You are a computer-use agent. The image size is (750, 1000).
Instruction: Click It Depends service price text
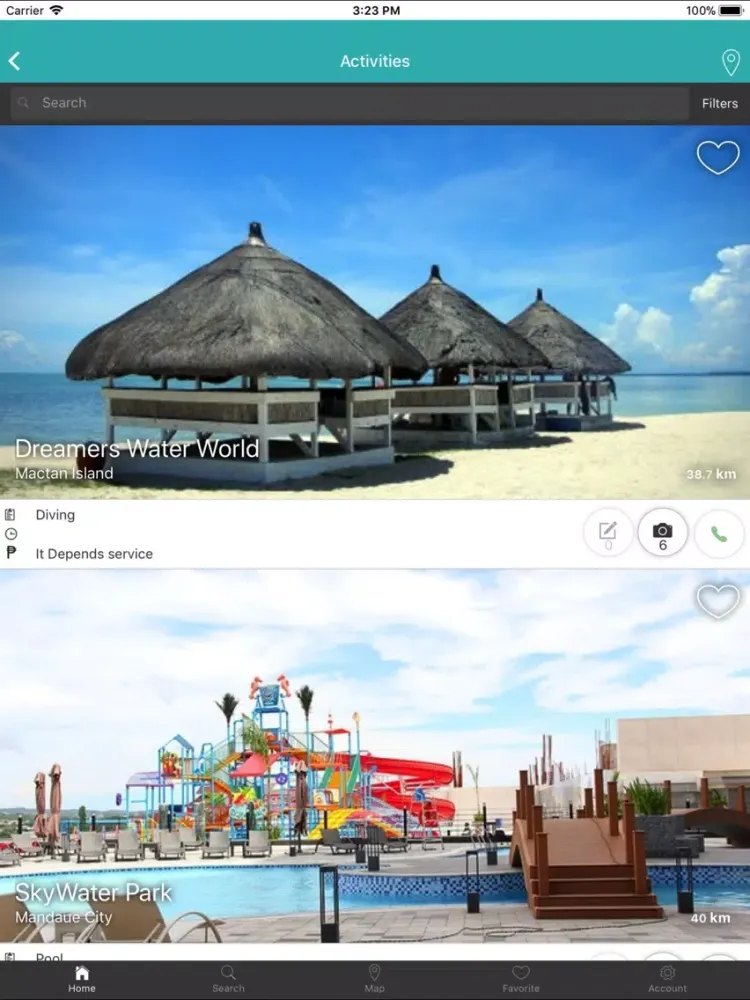click(x=94, y=554)
